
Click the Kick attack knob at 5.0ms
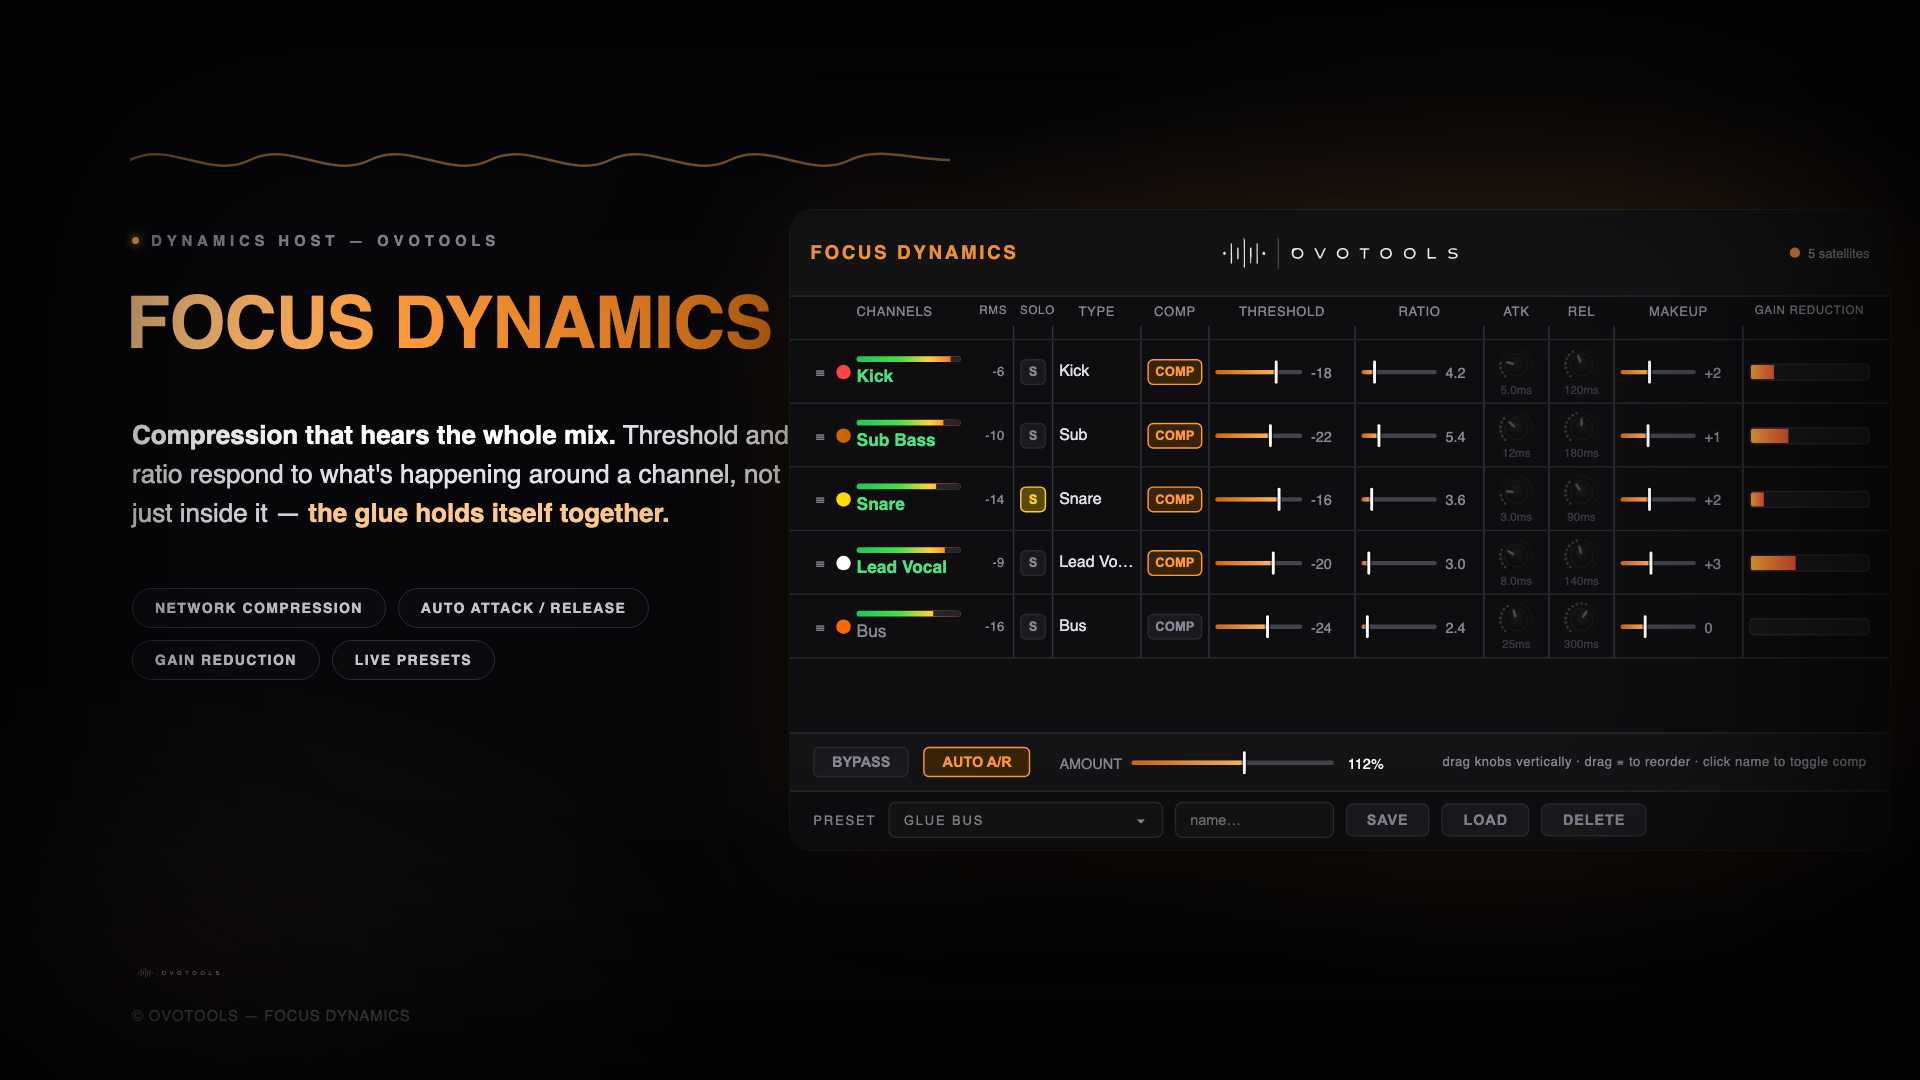click(1515, 365)
